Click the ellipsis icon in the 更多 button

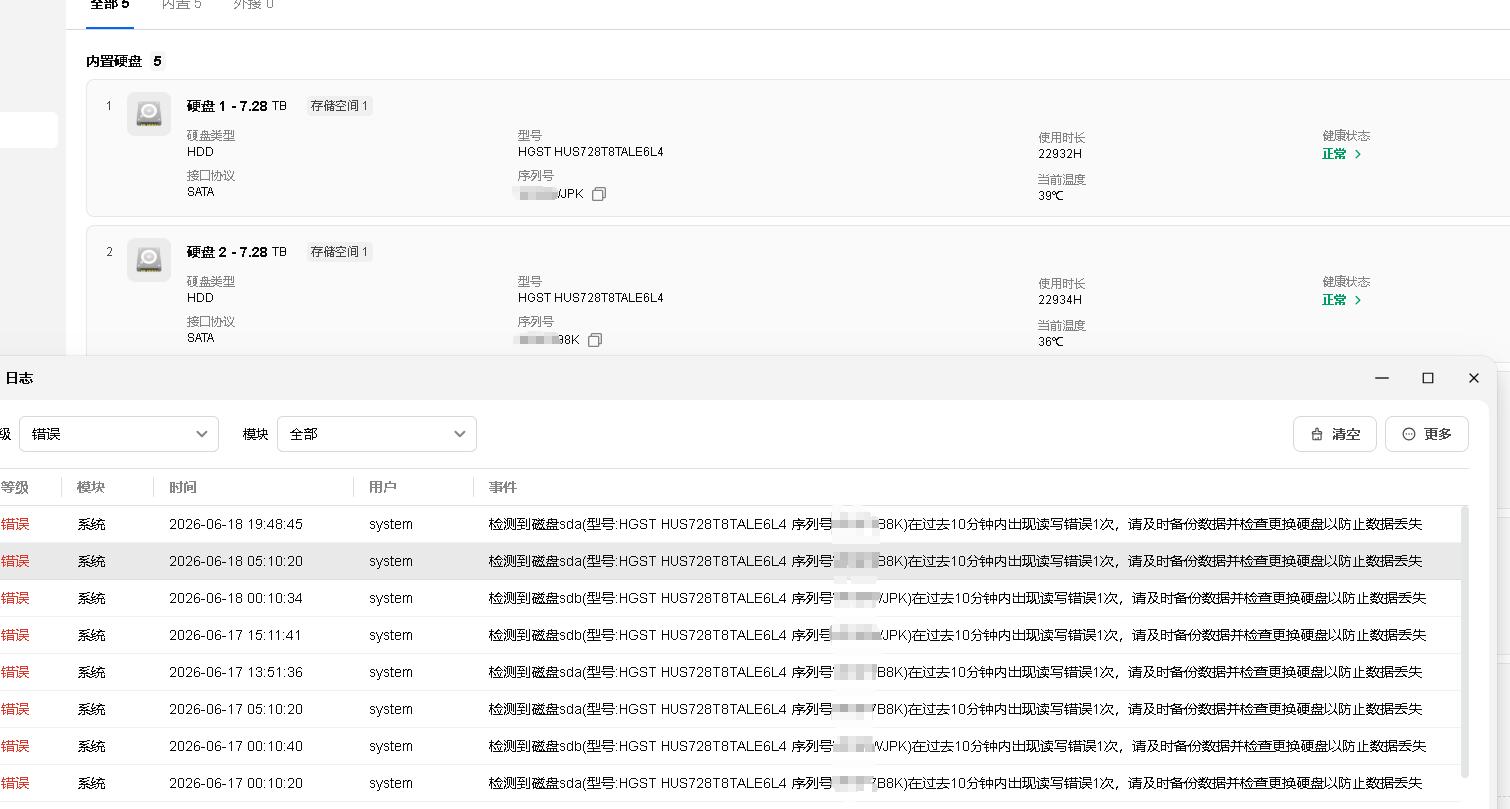1409,434
